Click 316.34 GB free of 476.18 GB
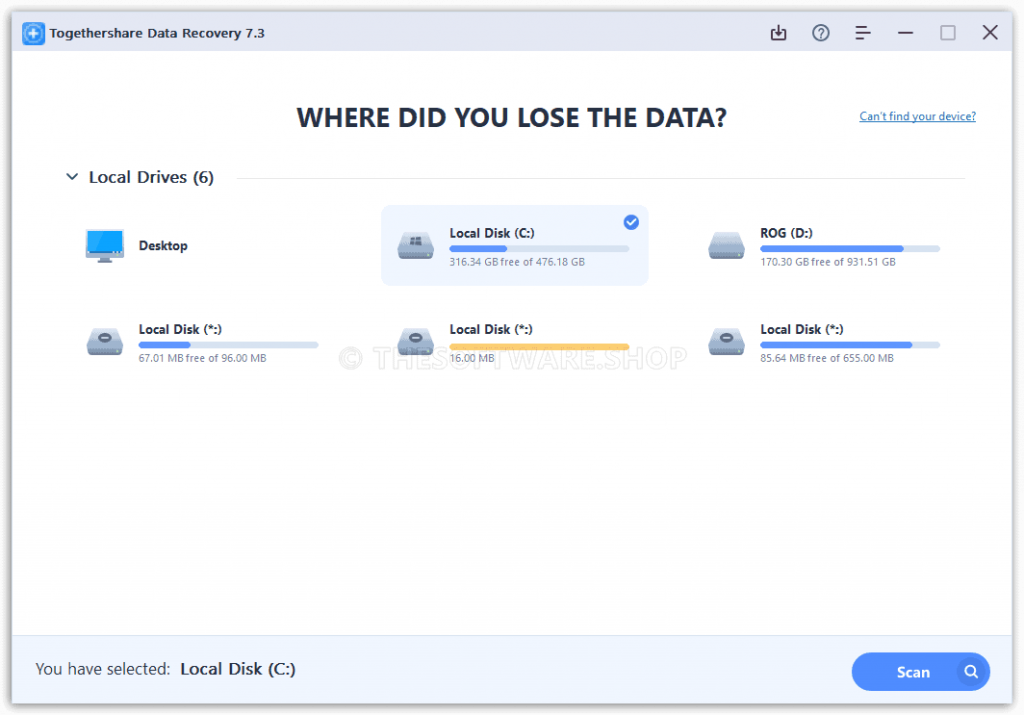This screenshot has width=1024, height=715. 517,262
